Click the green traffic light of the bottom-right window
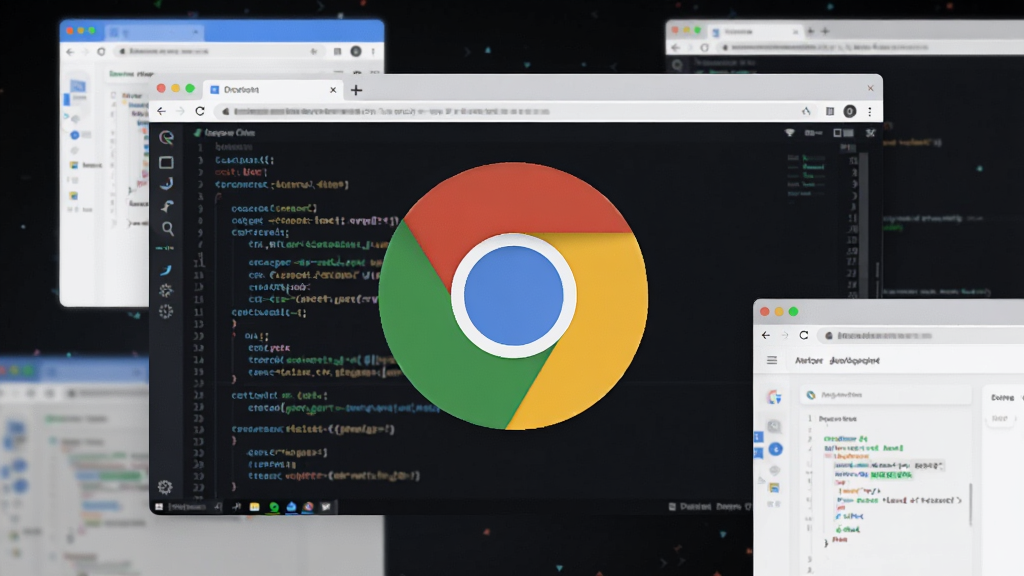This screenshot has height=576, width=1024. pyautogui.click(x=793, y=312)
